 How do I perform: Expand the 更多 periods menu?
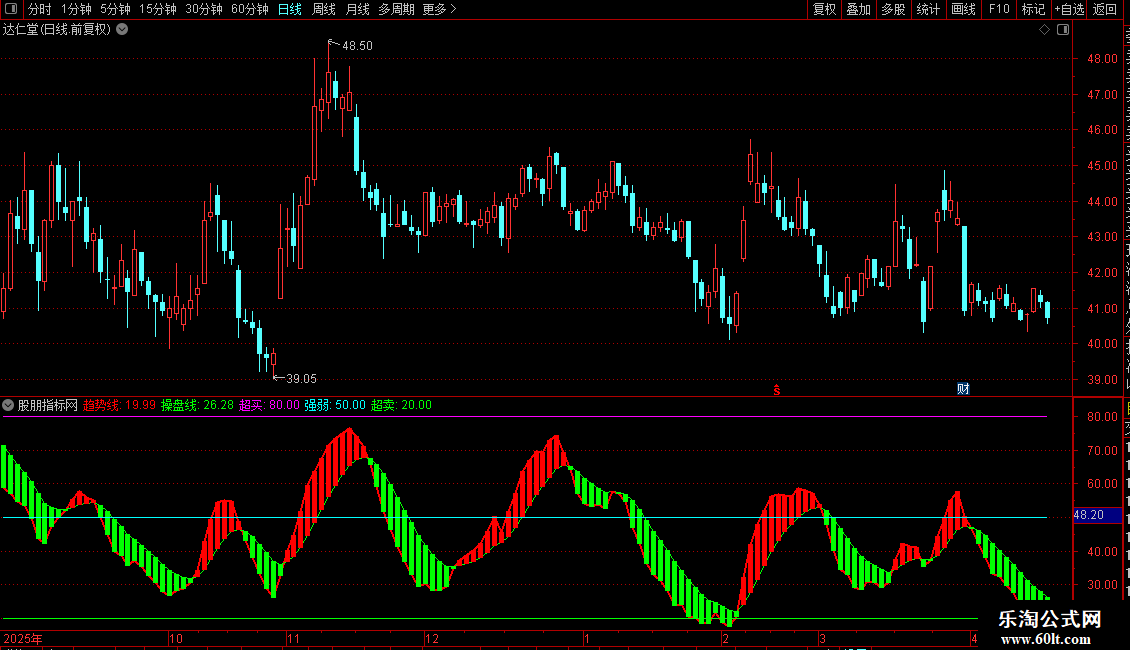(x=439, y=9)
